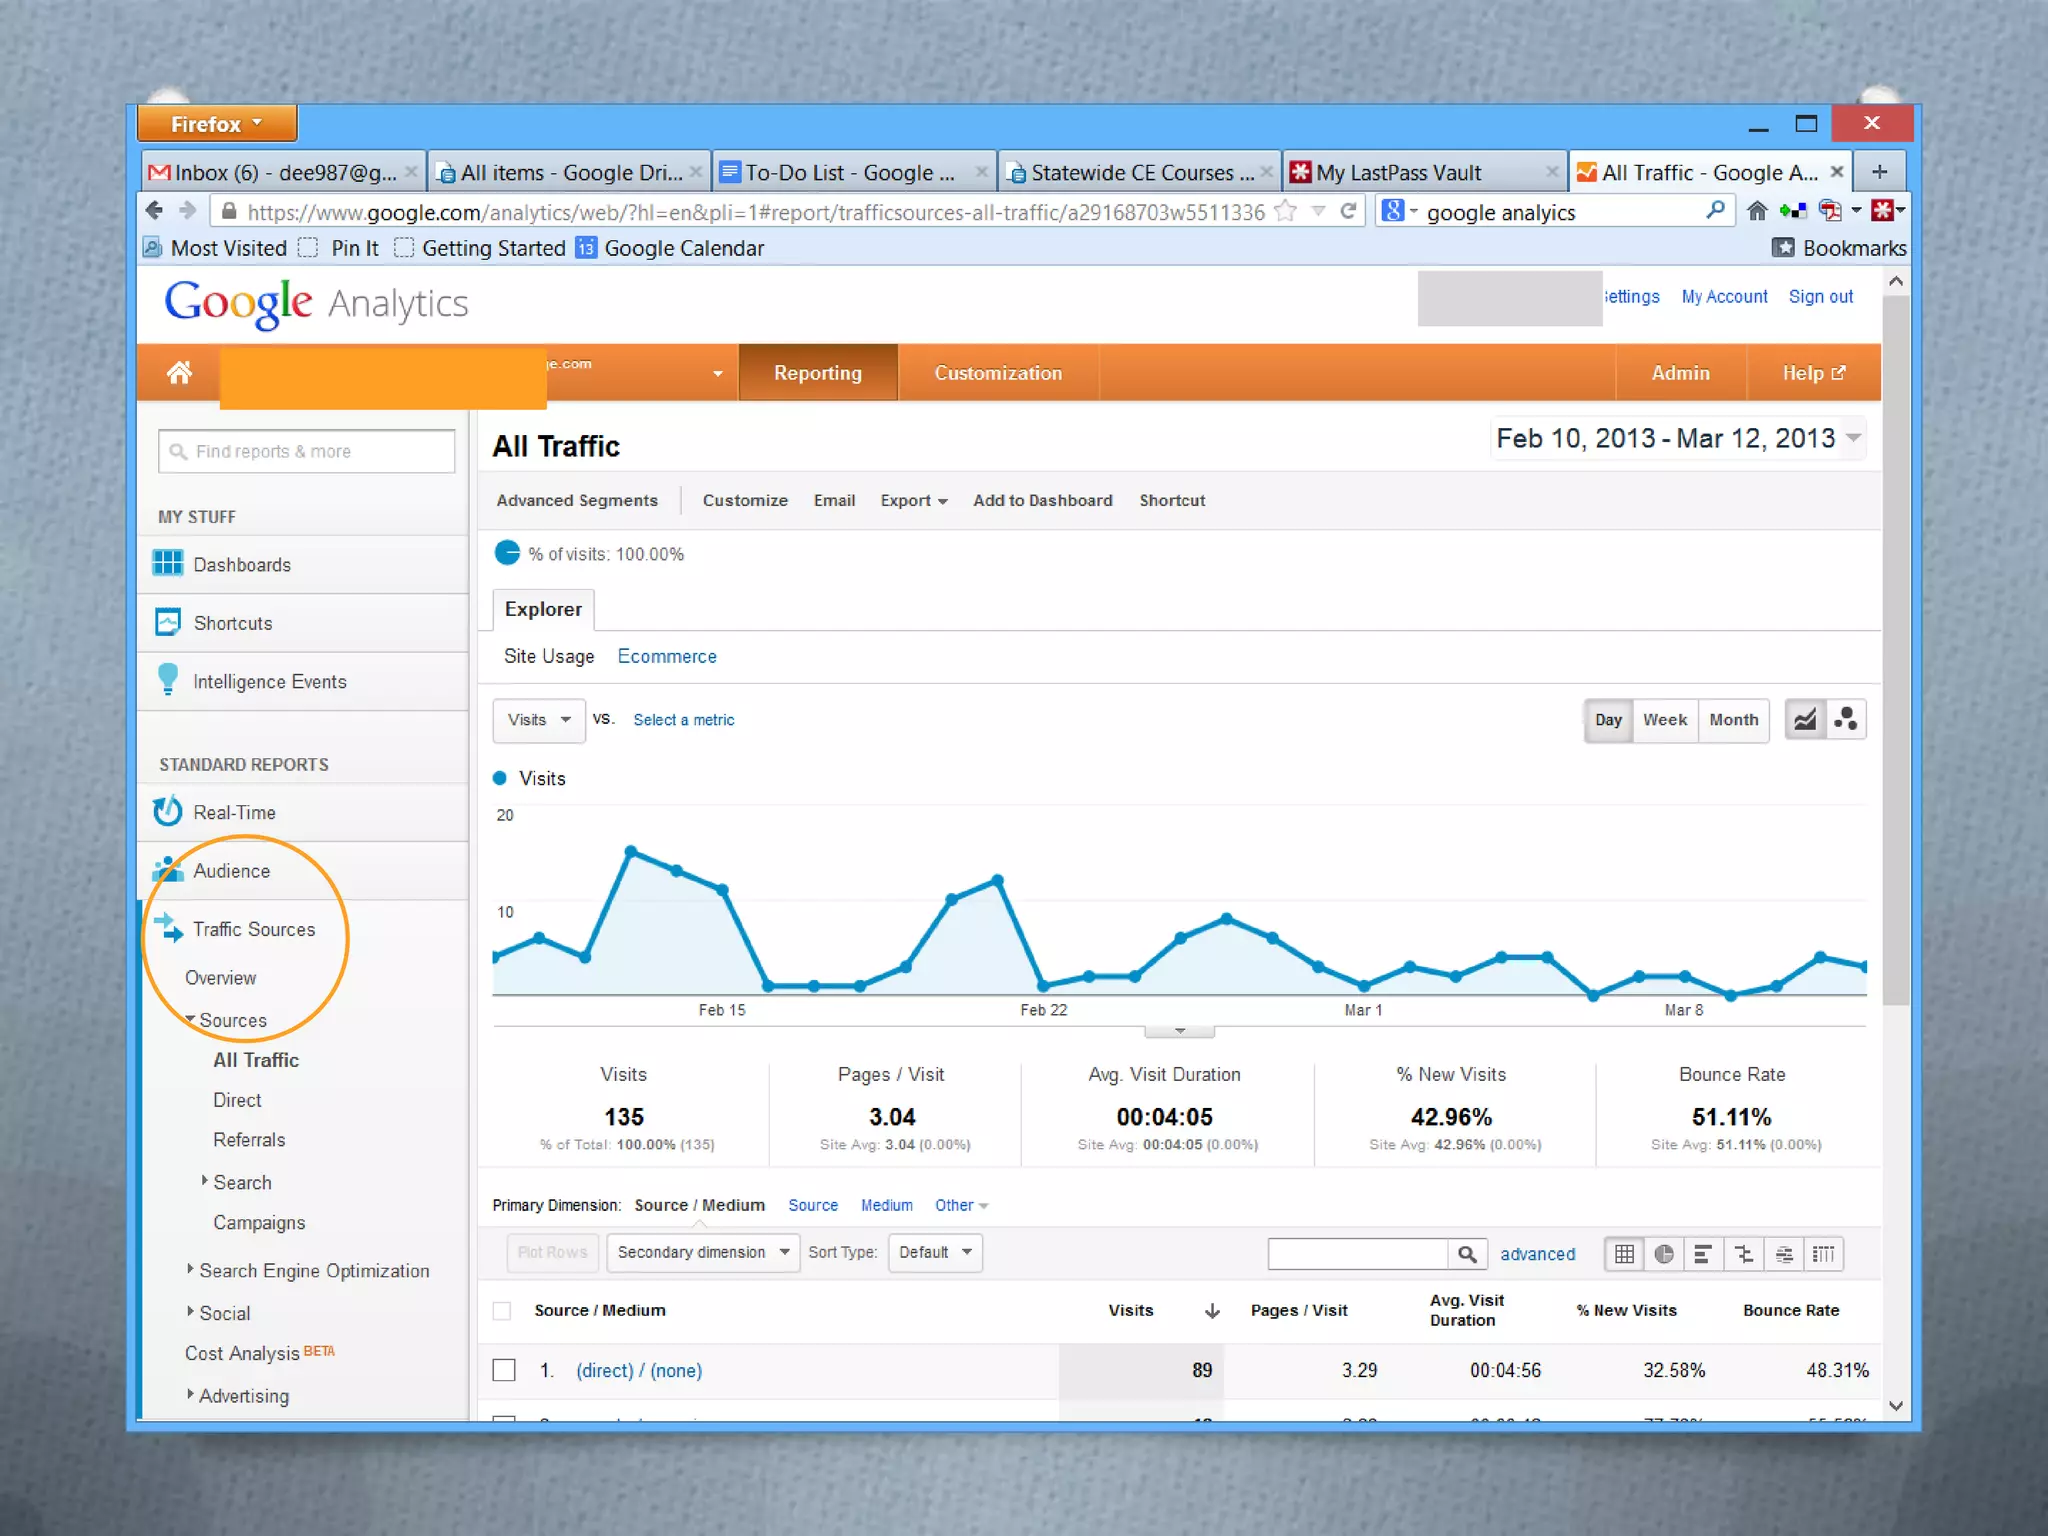Select the pie chart percentage view
This screenshot has height=1536, width=2048.
coord(1664,1254)
